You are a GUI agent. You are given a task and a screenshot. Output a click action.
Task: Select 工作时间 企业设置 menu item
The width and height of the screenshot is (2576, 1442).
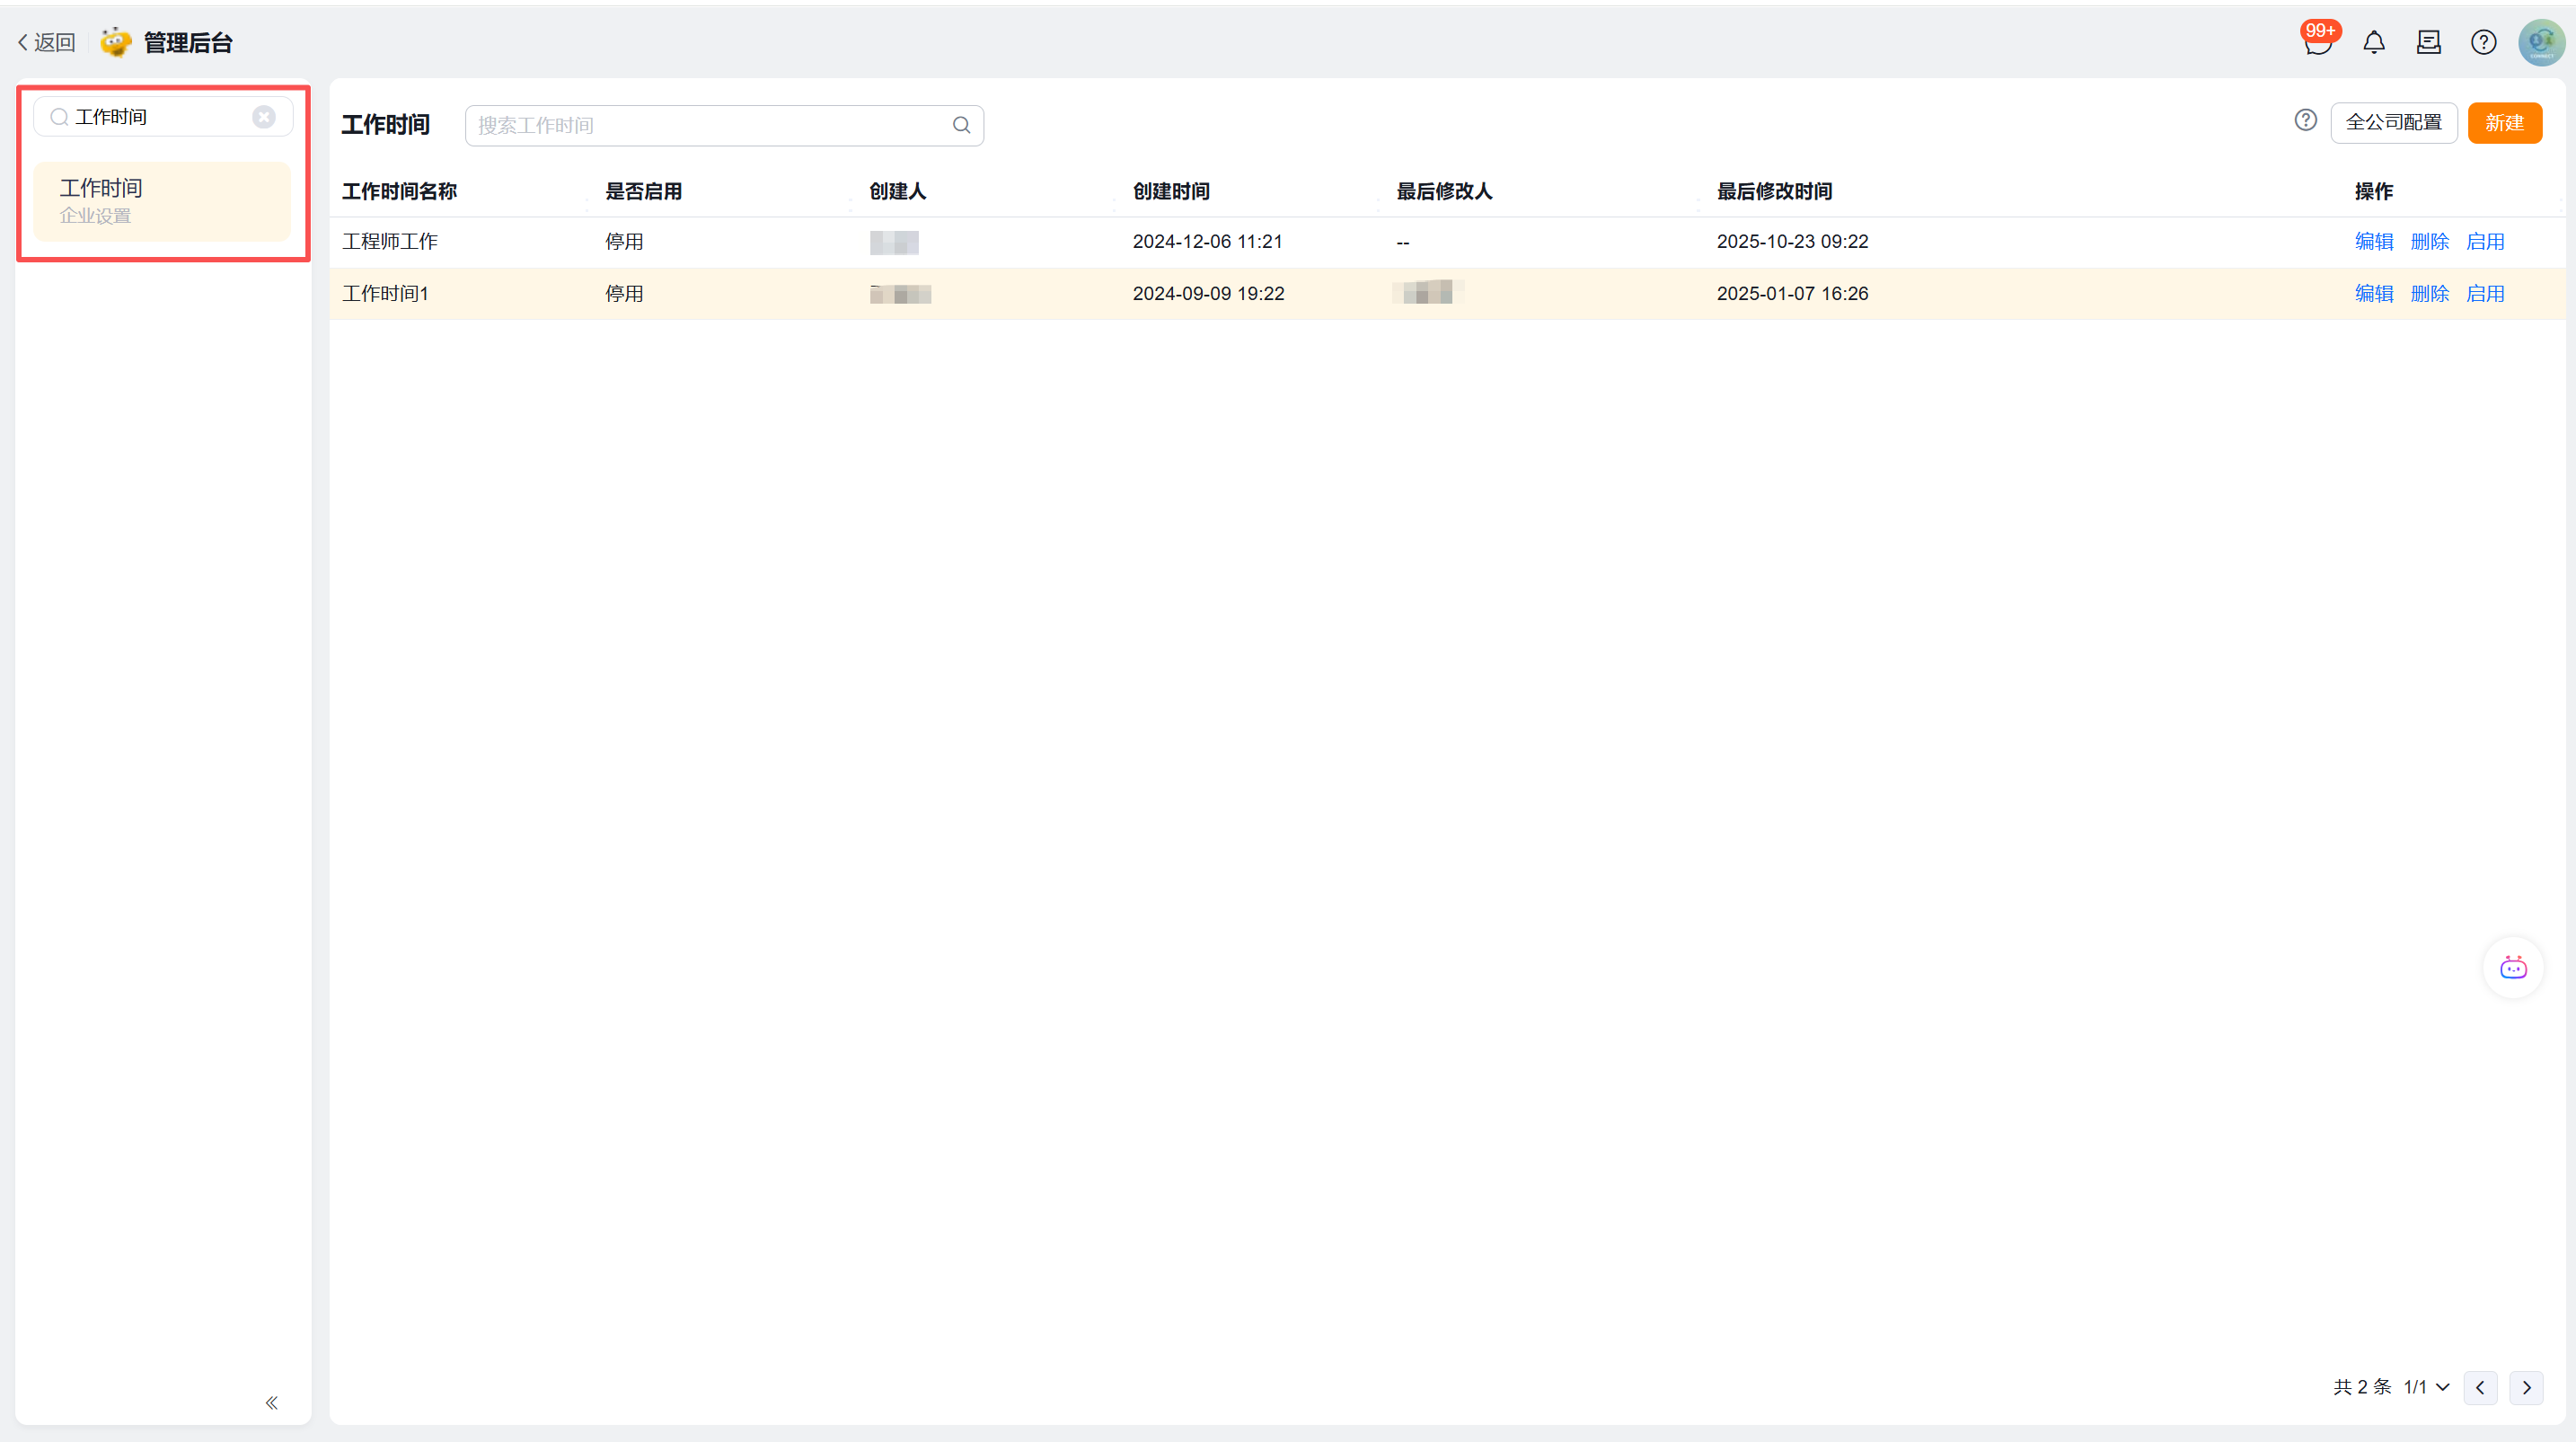(x=162, y=200)
